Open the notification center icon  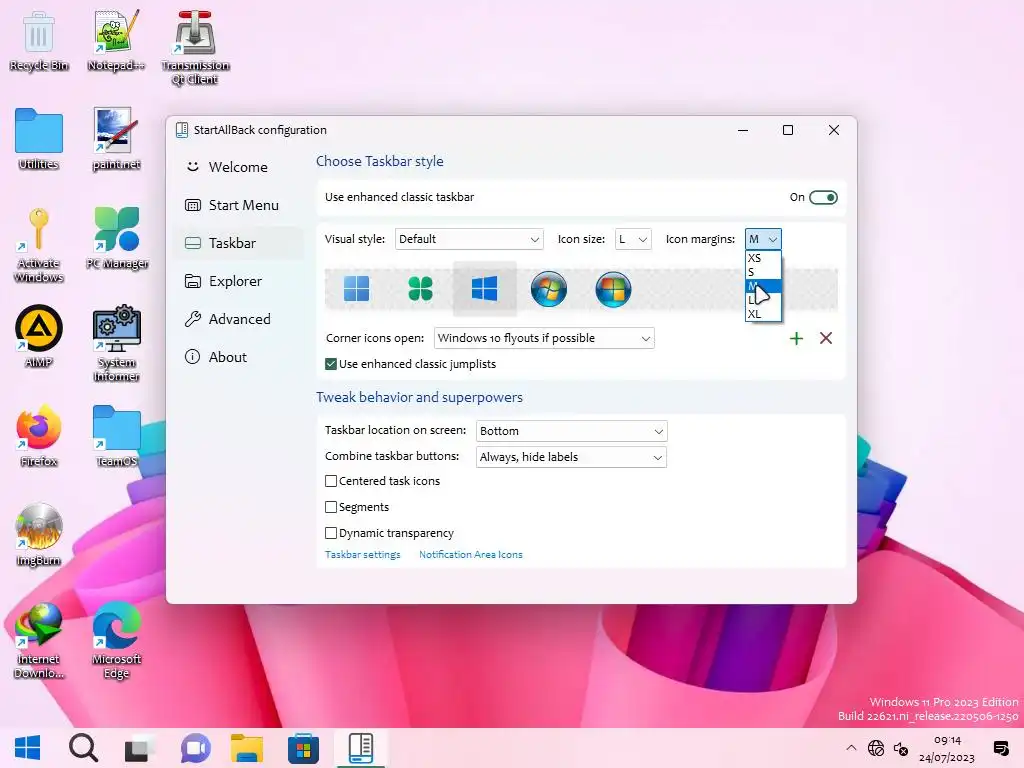pyautogui.click(x=1000, y=748)
